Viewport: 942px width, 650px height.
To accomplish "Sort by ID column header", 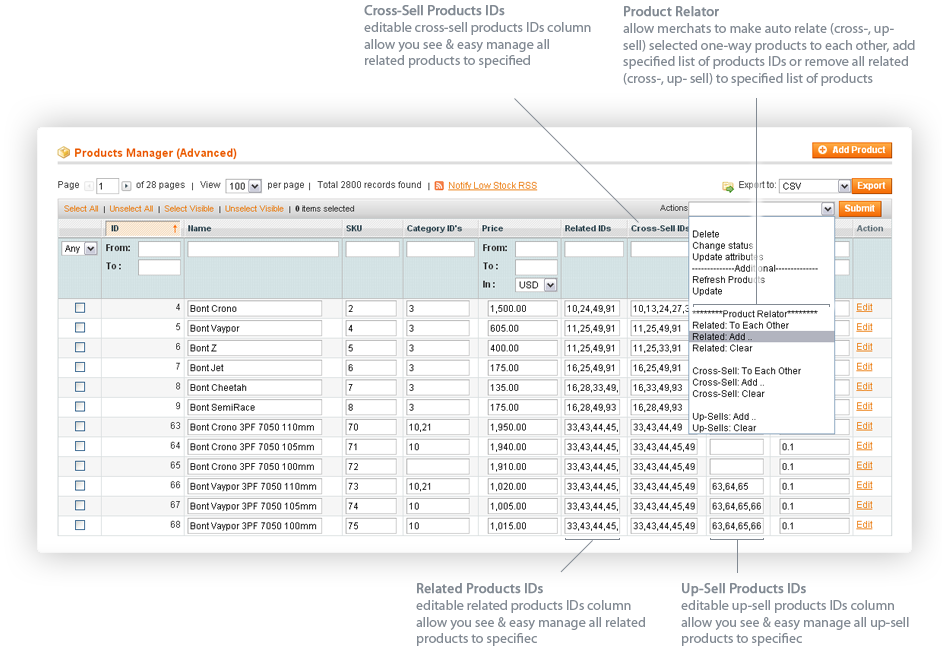I will [x=142, y=229].
